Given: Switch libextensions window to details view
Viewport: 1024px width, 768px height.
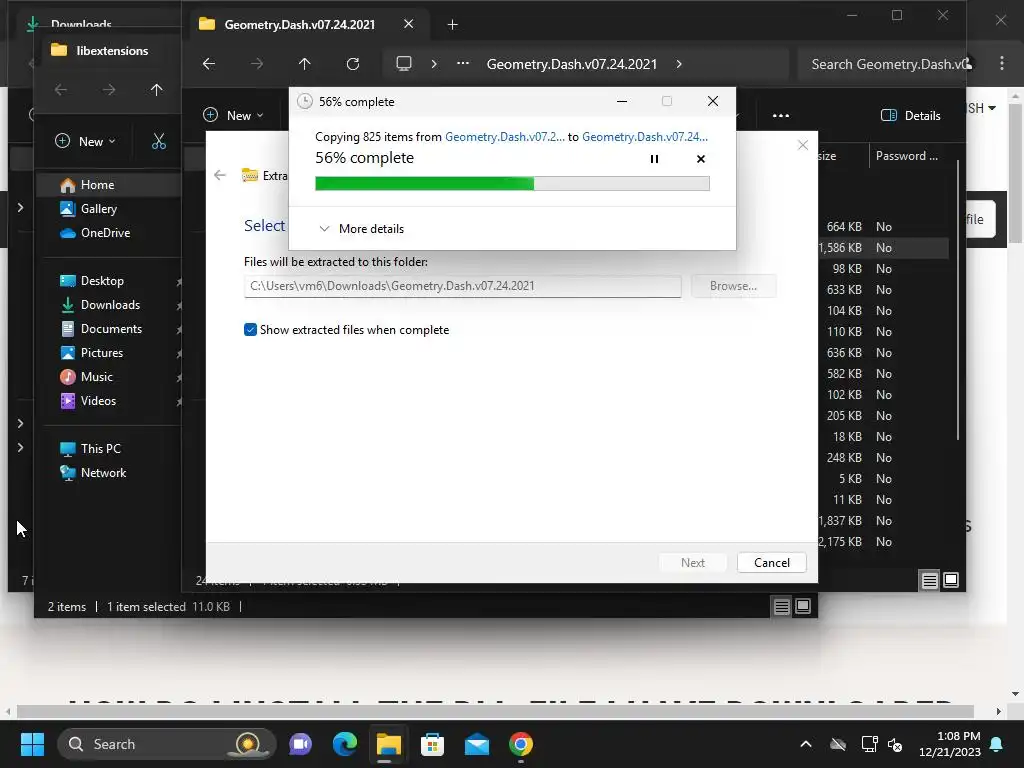Looking at the screenshot, I should point(782,607).
